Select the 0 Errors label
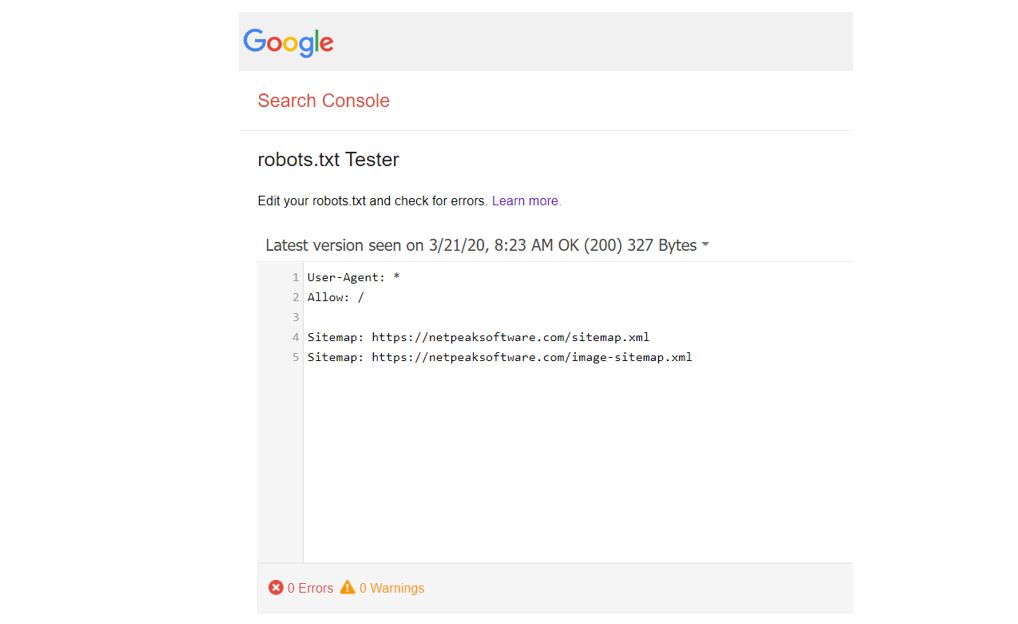The image size is (1018, 624). tap(310, 588)
